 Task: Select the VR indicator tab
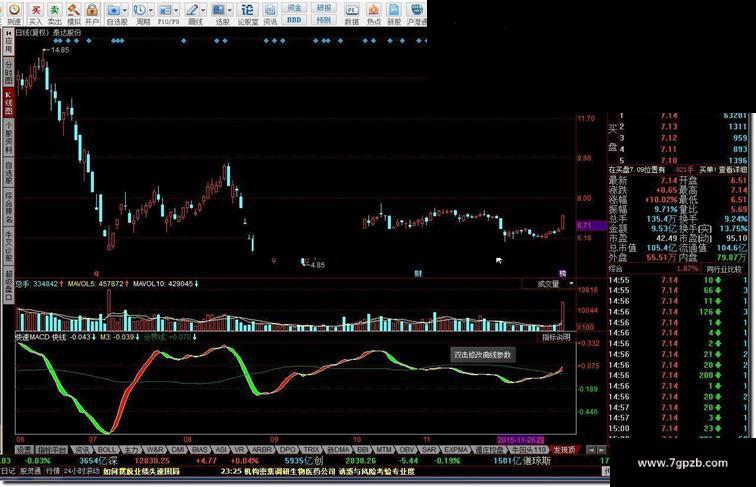coord(240,449)
